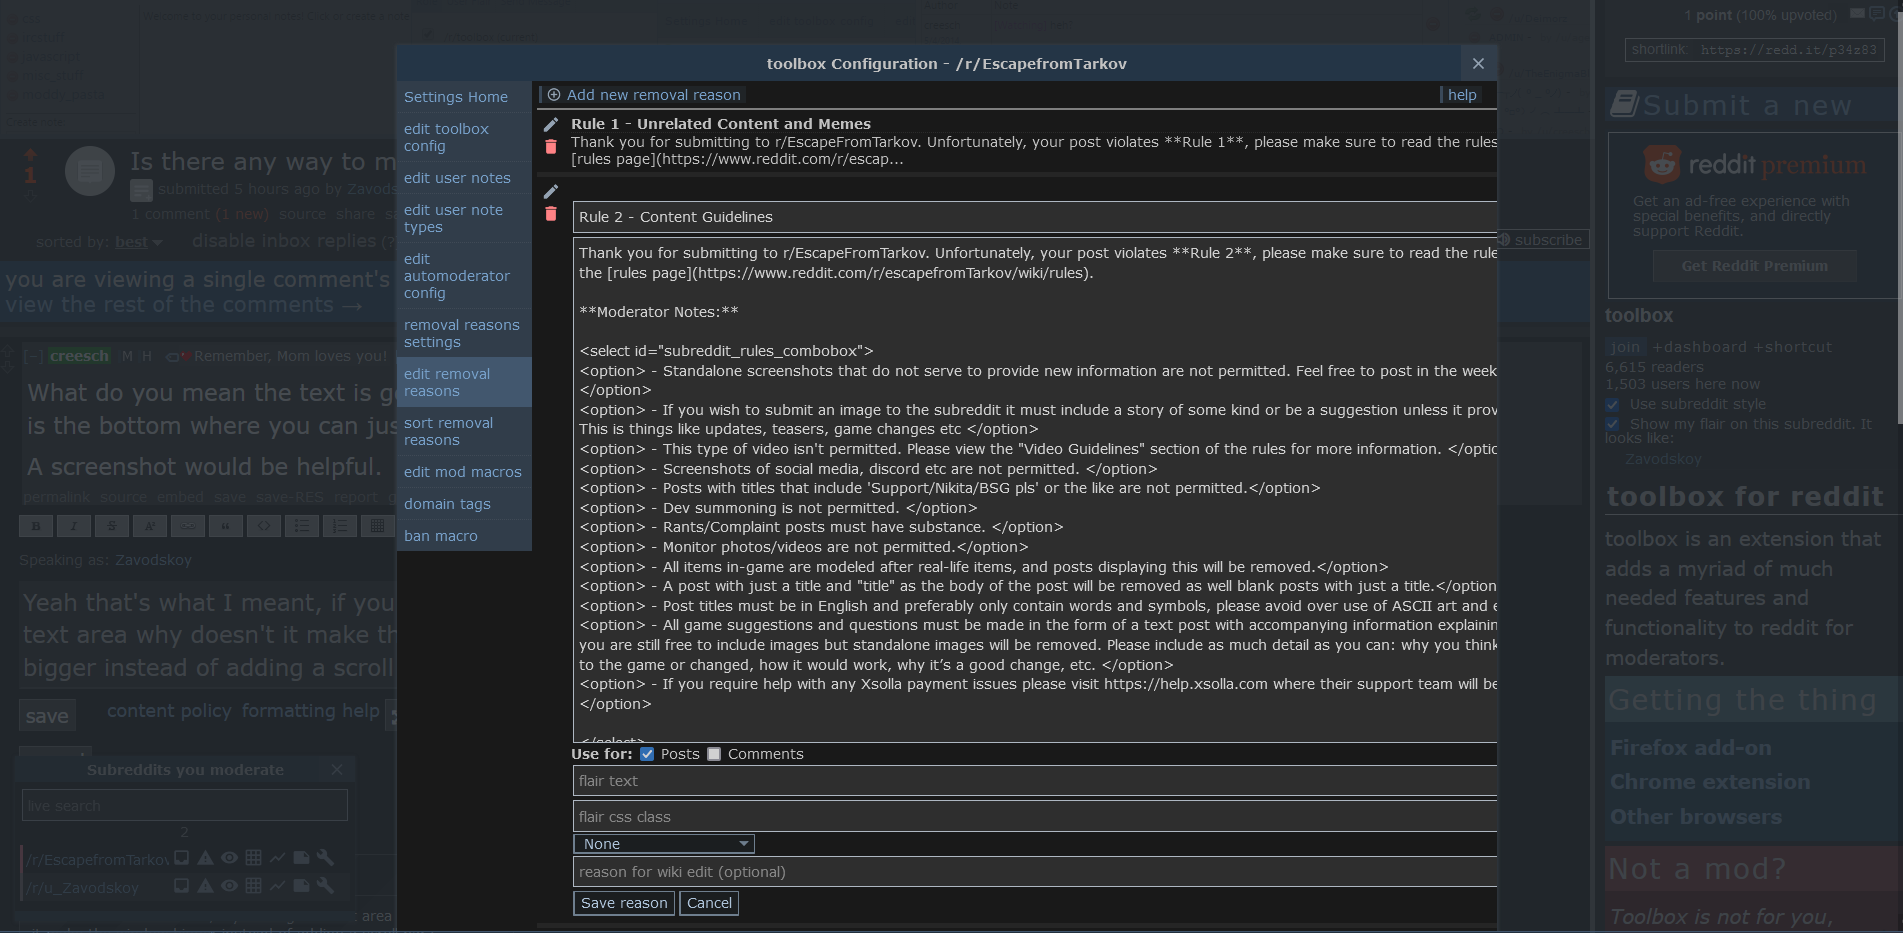Select 'domain tags' menu item
Image resolution: width=1903 pixels, height=933 pixels.
[x=464, y=504]
